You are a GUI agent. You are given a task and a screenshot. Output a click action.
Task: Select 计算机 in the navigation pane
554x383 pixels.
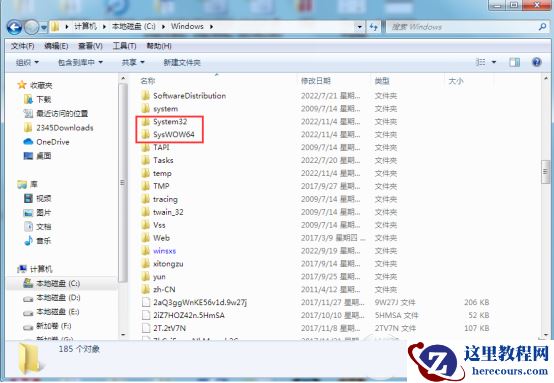tap(35, 269)
